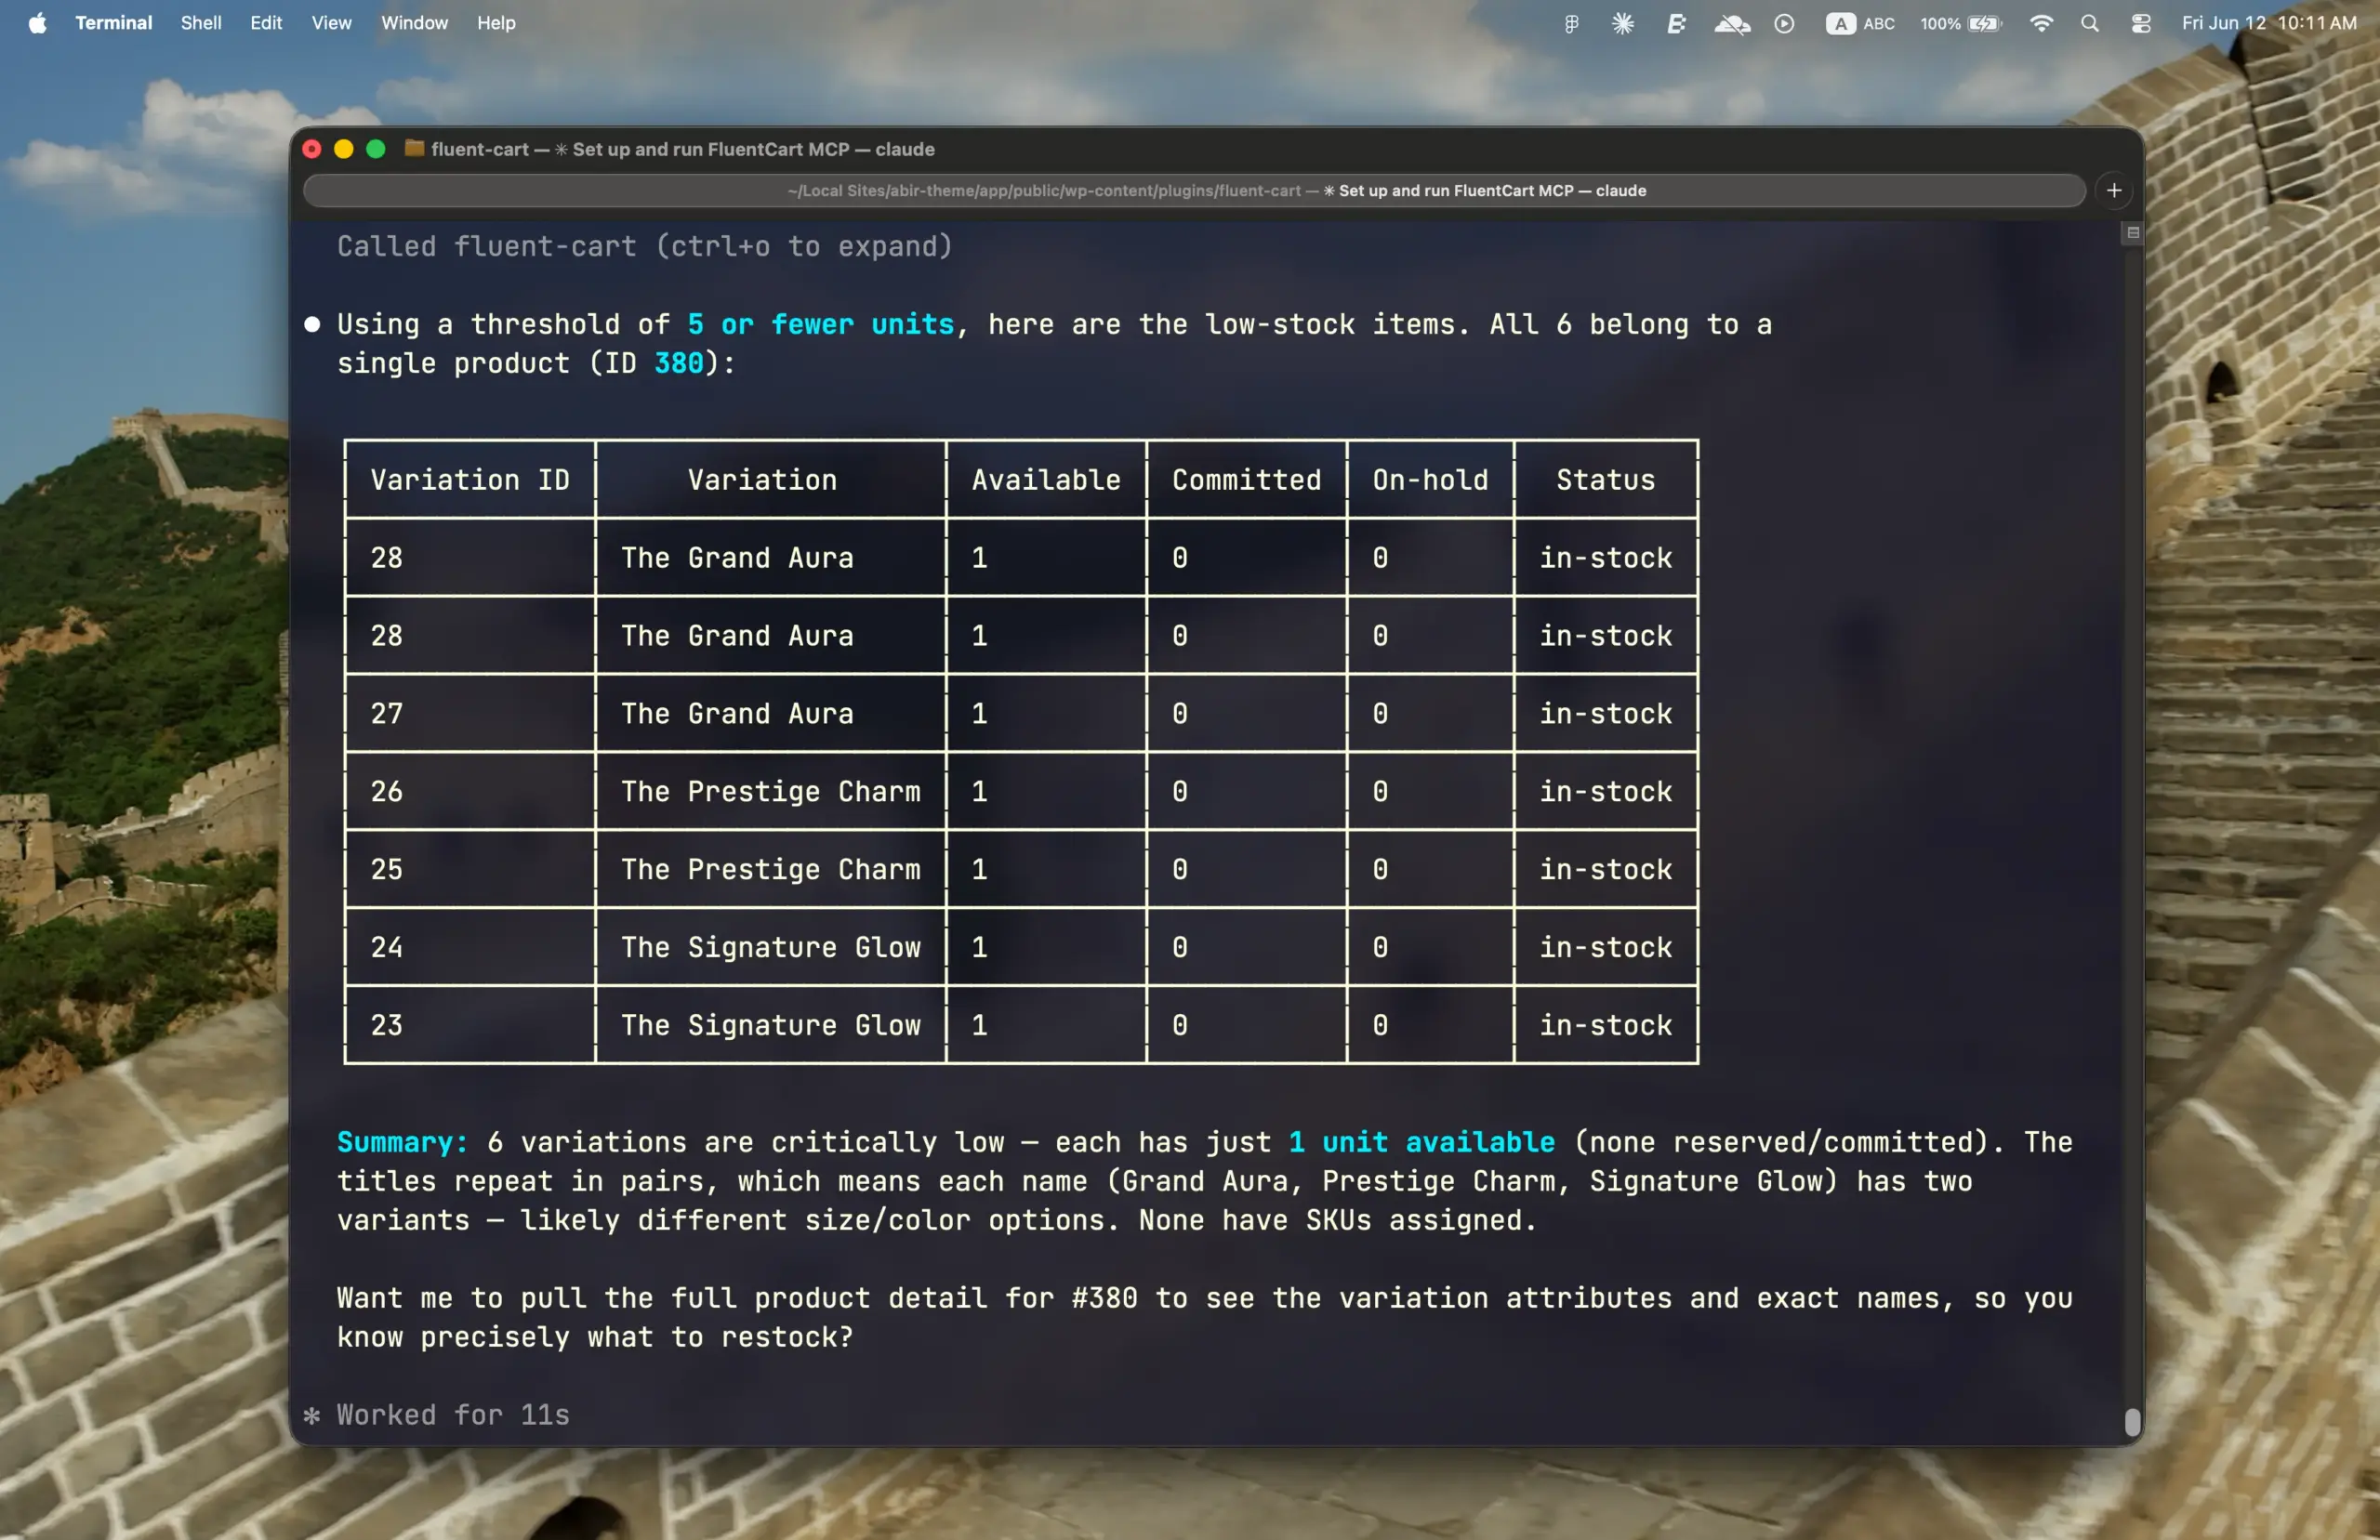Viewport: 2380px width, 1540px height.
Task: Open the Help menu
Action: point(496,23)
